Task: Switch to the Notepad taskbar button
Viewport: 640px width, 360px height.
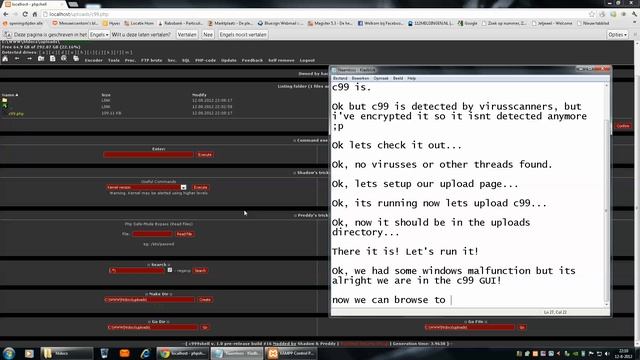Action: point(237,353)
